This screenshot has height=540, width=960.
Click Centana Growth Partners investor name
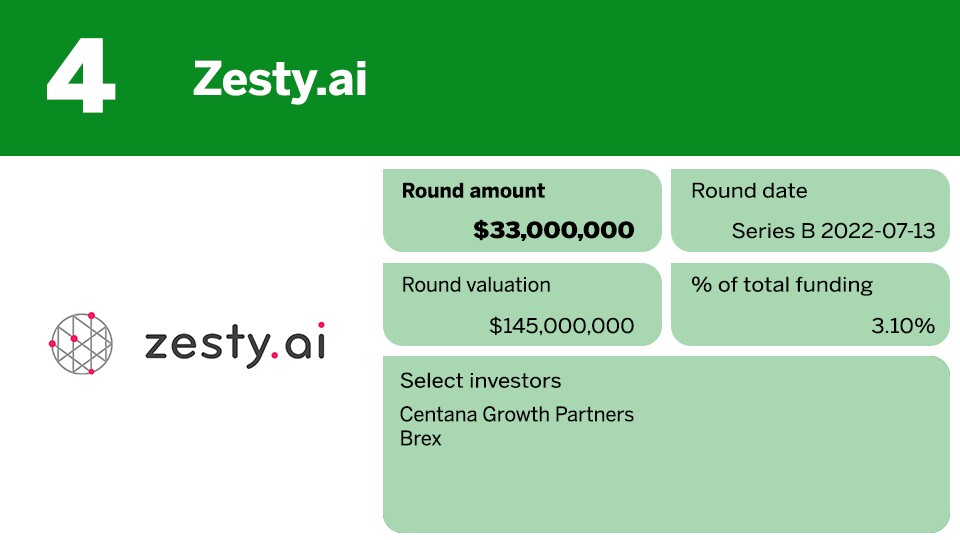(516, 414)
